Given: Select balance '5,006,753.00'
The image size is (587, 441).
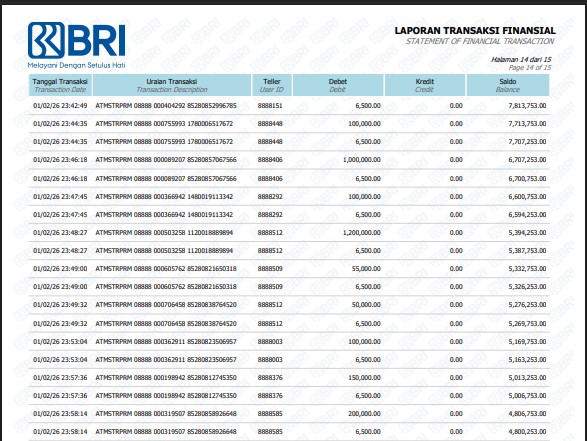Looking at the screenshot, I should pyautogui.click(x=527, y=395).
